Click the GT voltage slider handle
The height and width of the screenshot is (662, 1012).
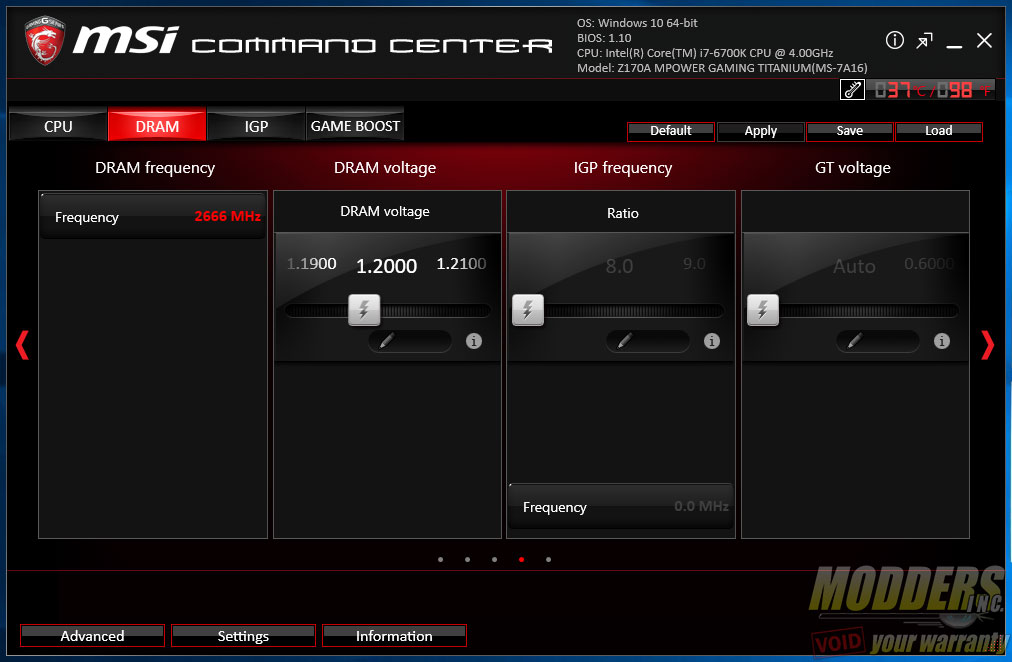click(763, 310)
